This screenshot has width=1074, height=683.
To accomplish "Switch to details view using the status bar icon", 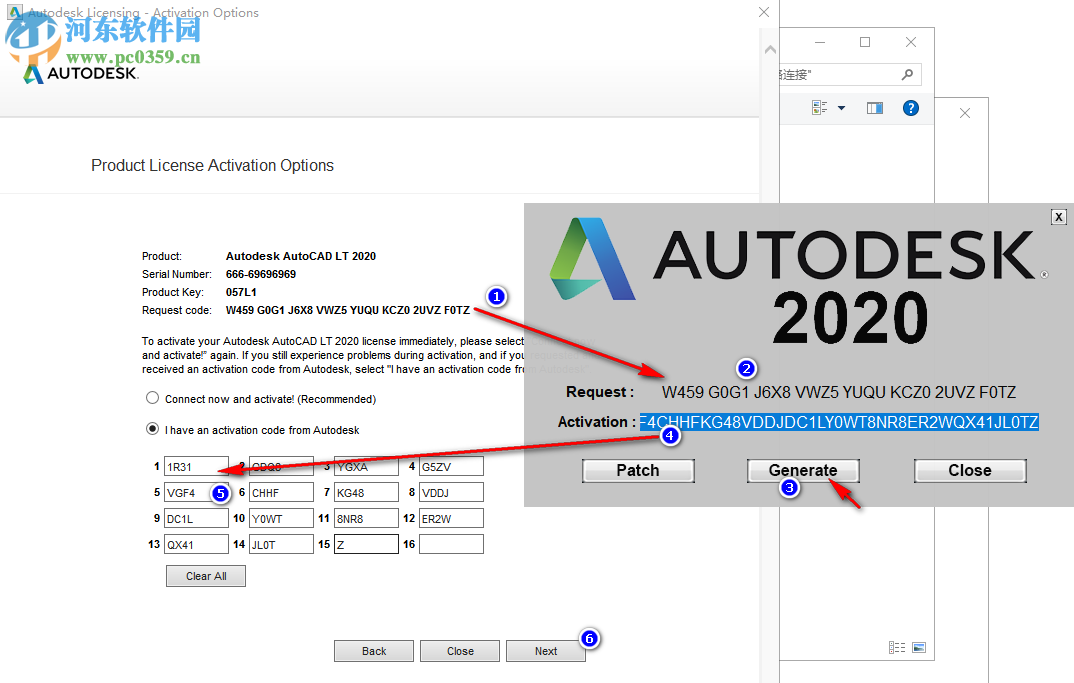I will tap(896, 647).
